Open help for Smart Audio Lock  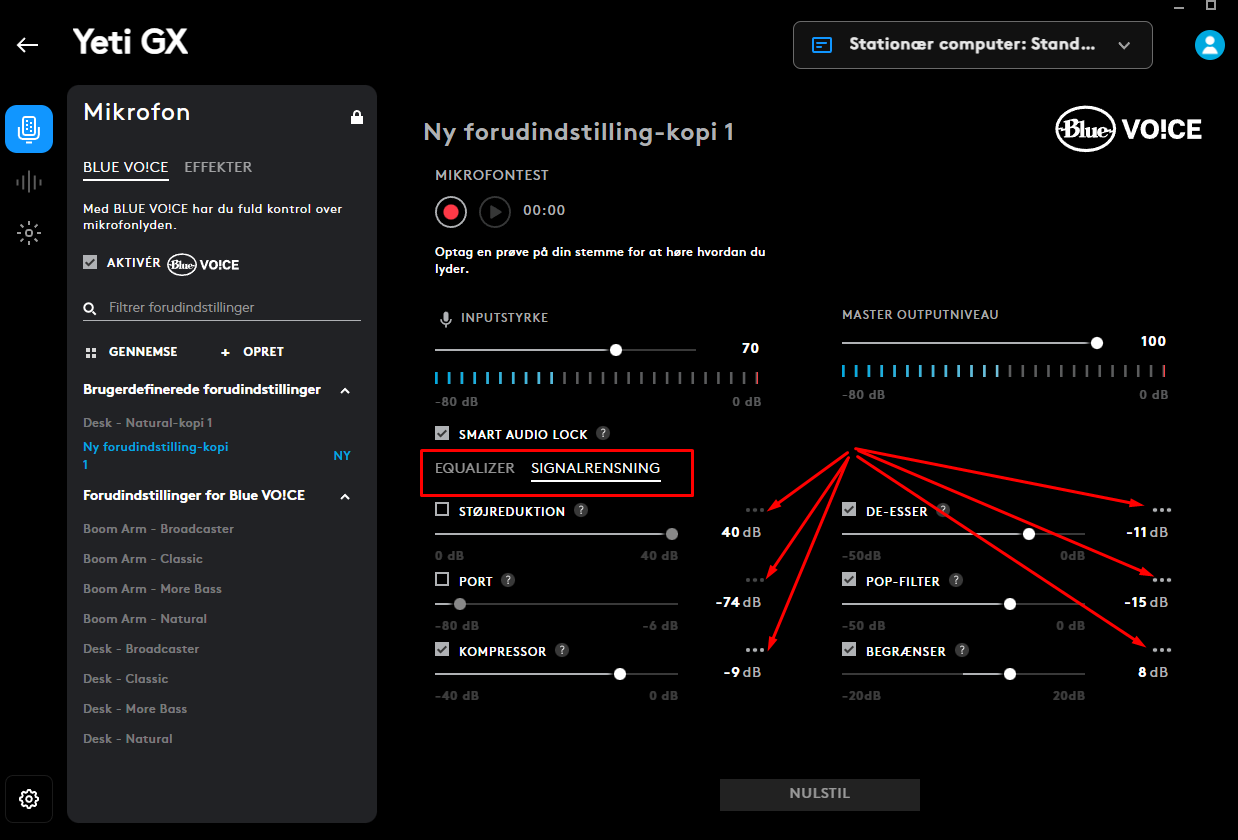pyautogui.click(x=603, y=434)
